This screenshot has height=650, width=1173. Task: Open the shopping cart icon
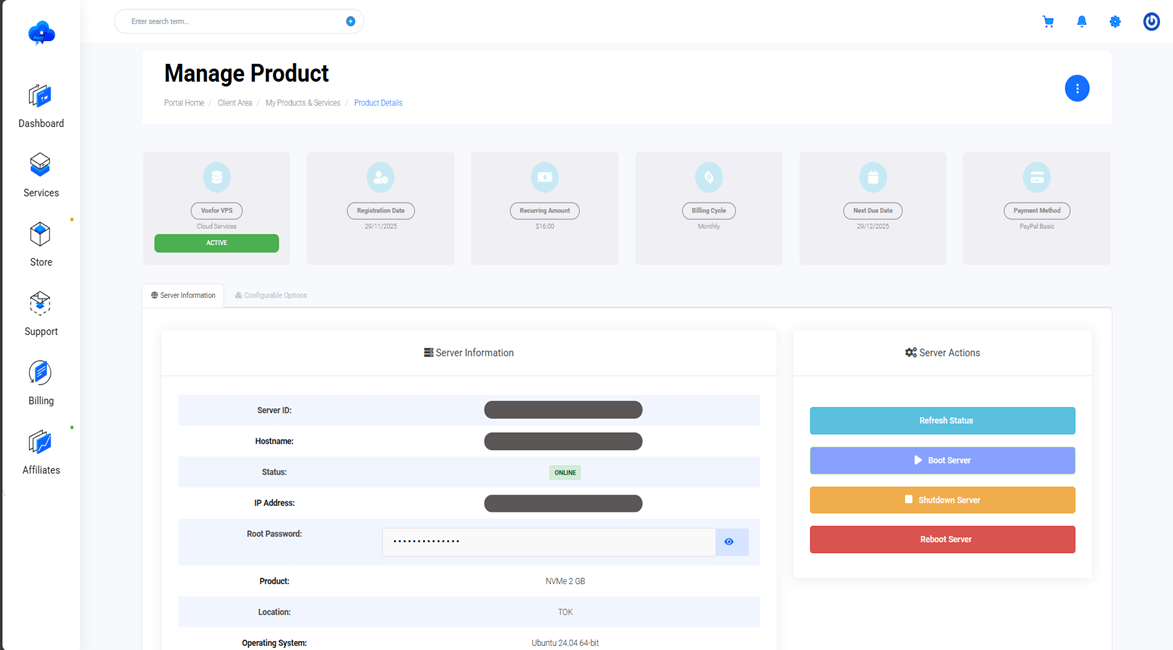click(1048, 21)
